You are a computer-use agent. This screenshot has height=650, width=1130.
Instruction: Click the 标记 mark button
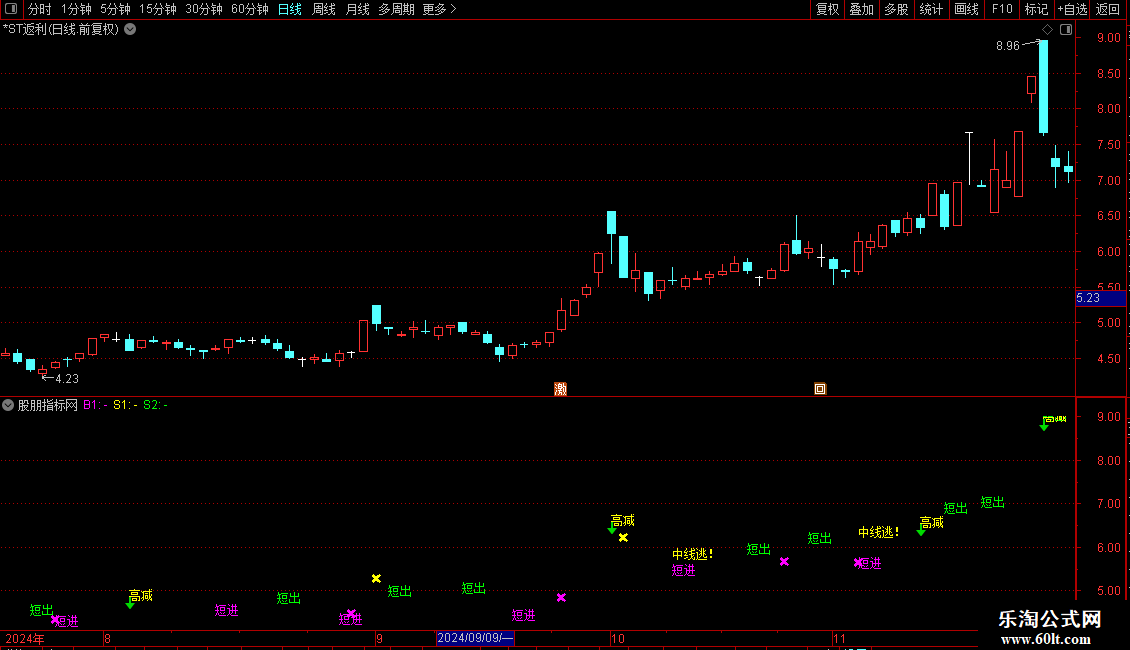(x=1036, y=9)
